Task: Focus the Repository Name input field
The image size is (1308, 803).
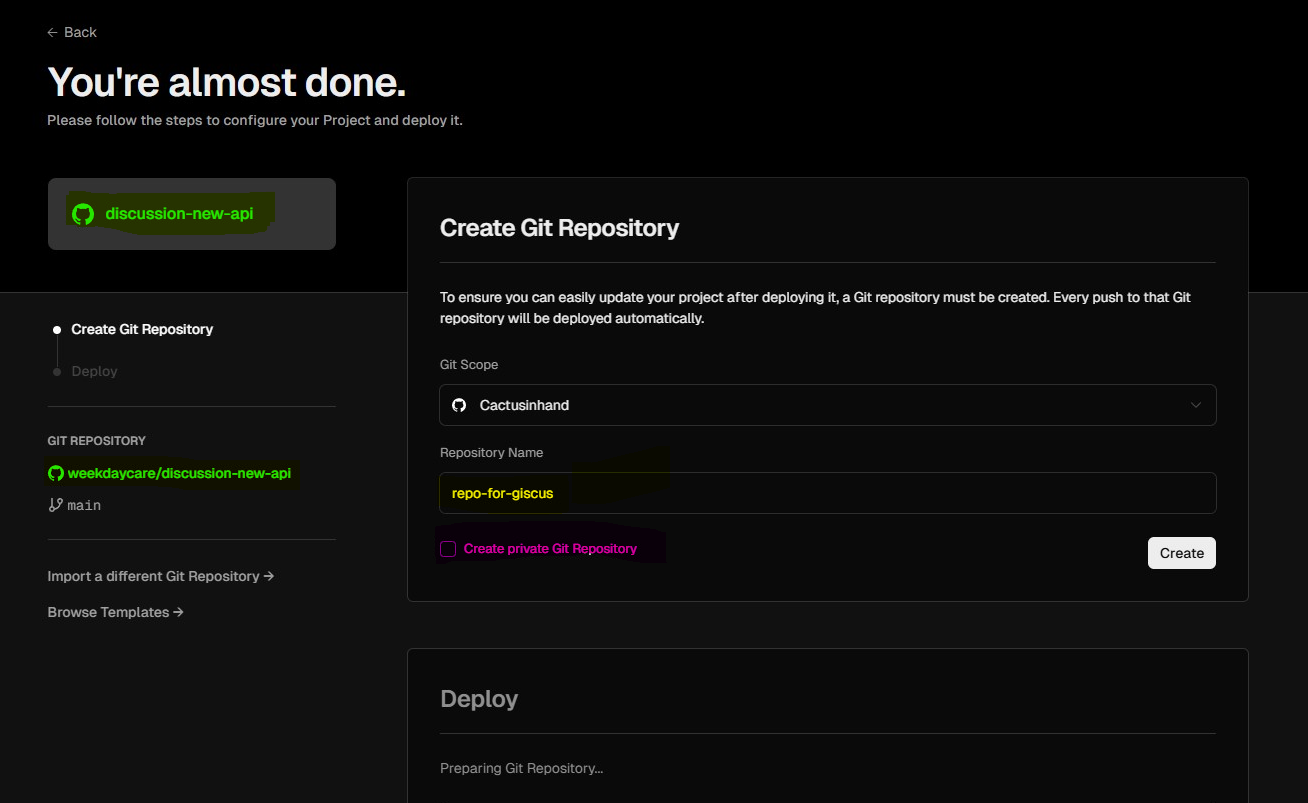Action: coord(826,493)
